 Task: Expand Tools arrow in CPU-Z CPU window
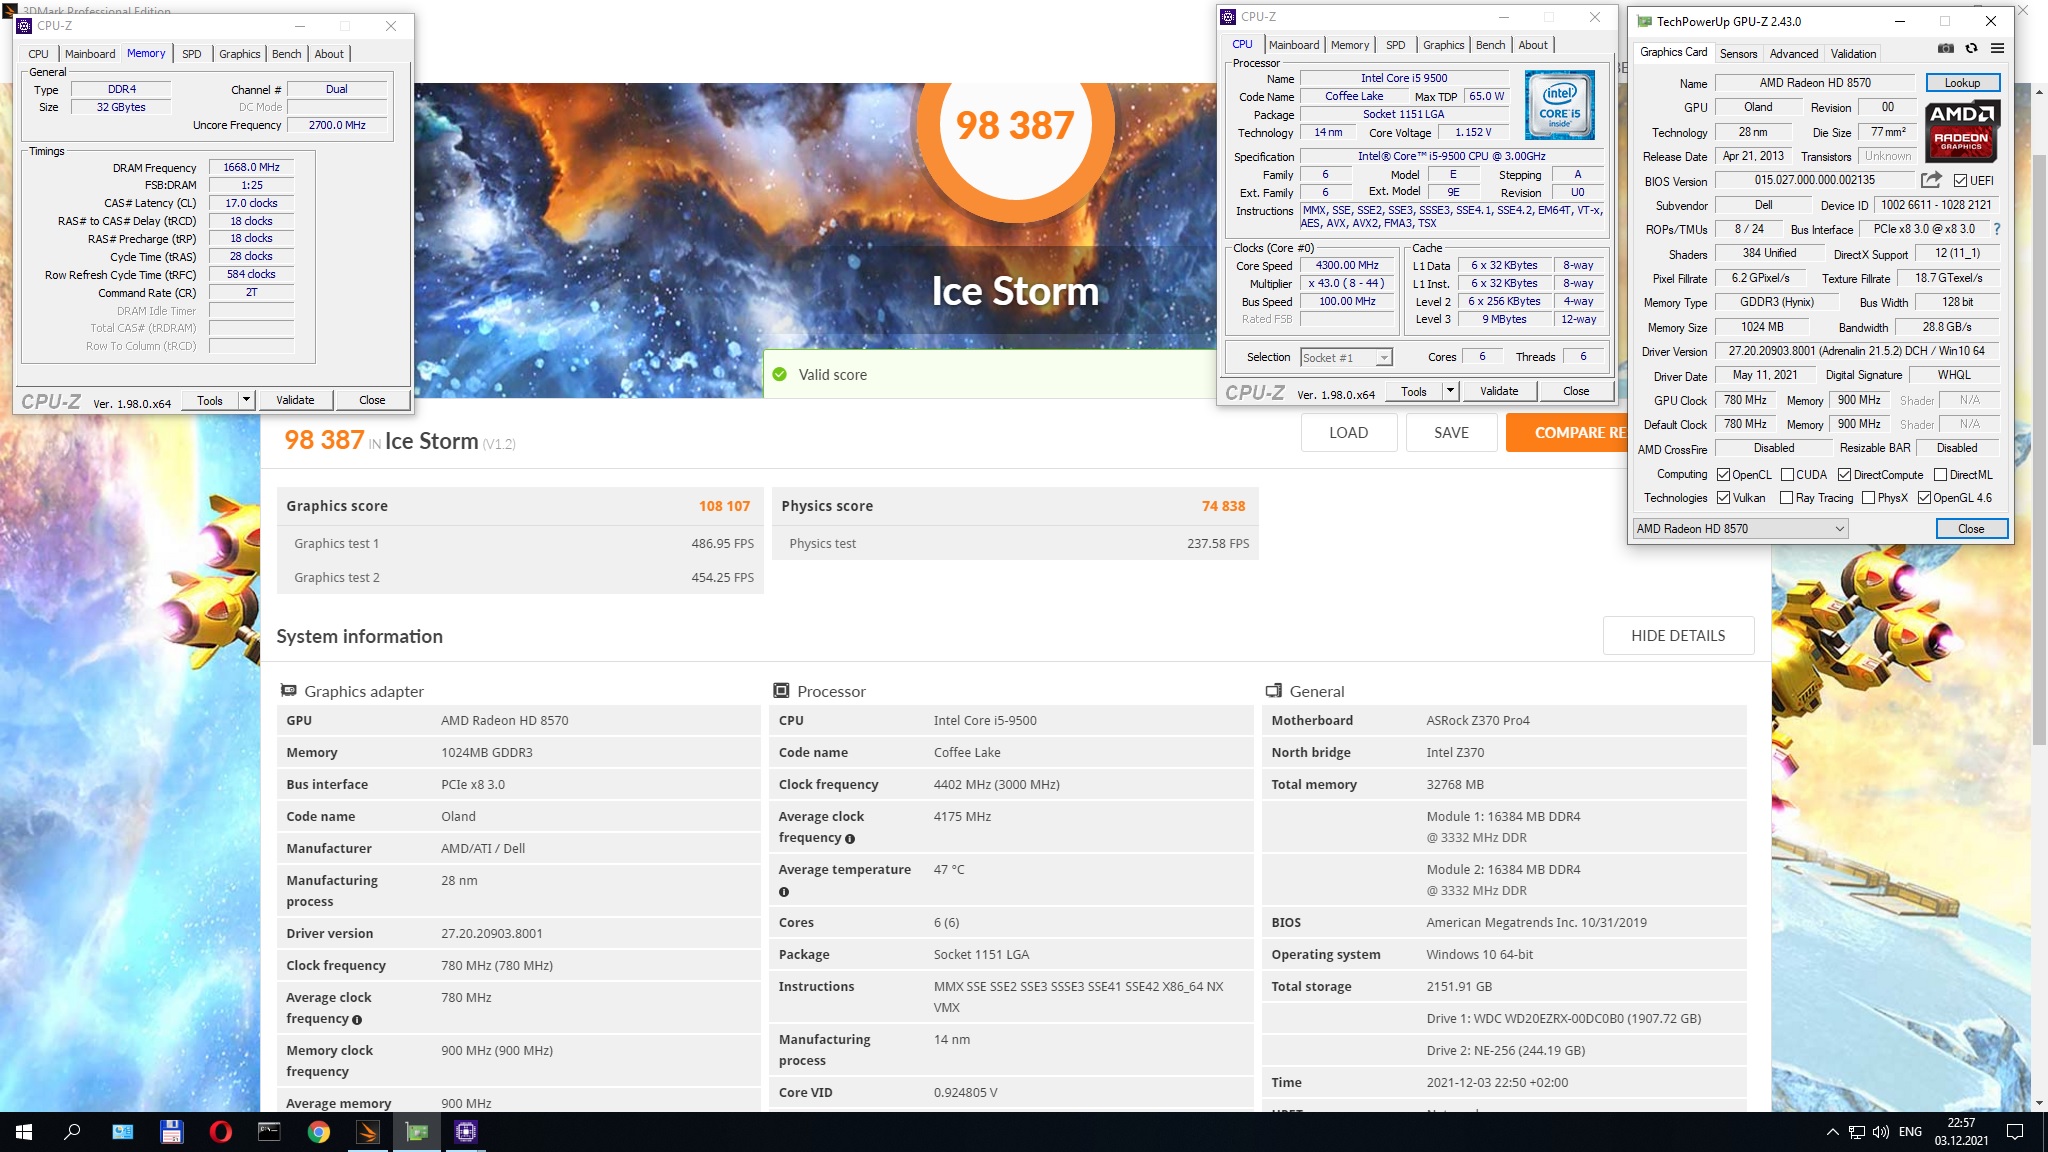[x=1450, y=391]
